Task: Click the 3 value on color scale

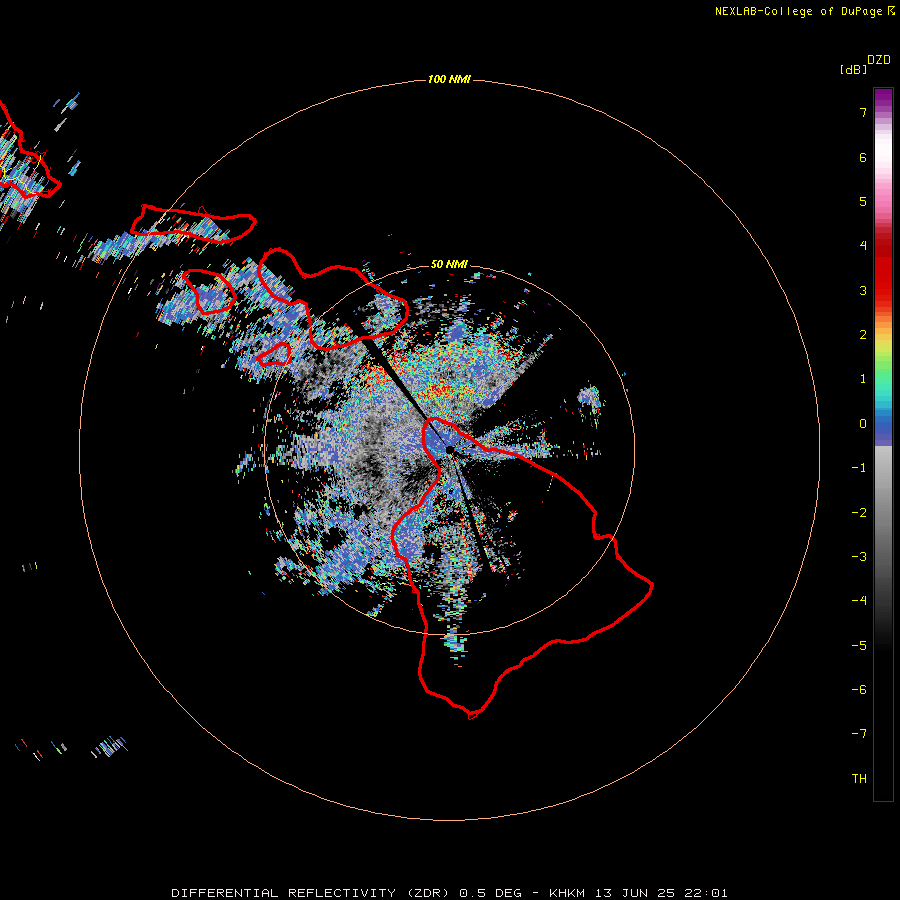Action: coord(863,290)
